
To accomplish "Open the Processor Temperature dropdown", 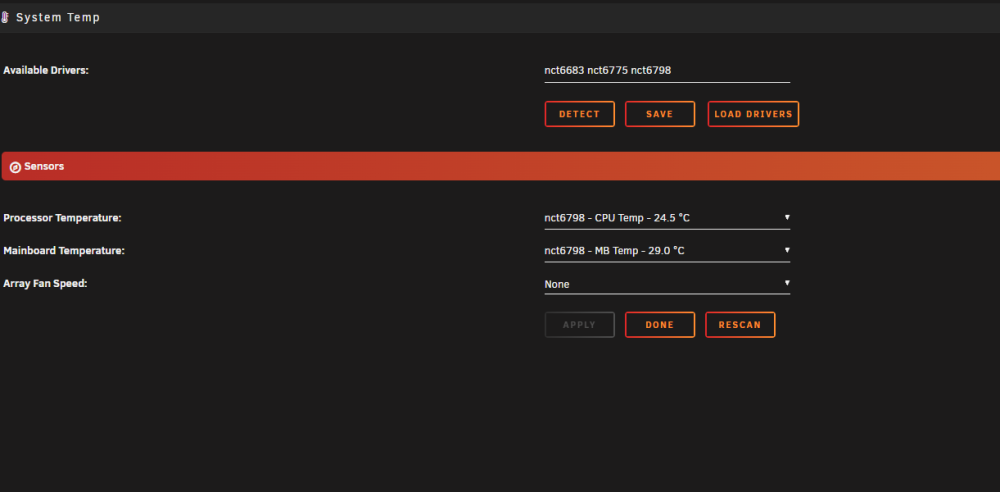I will pos(667,218).
